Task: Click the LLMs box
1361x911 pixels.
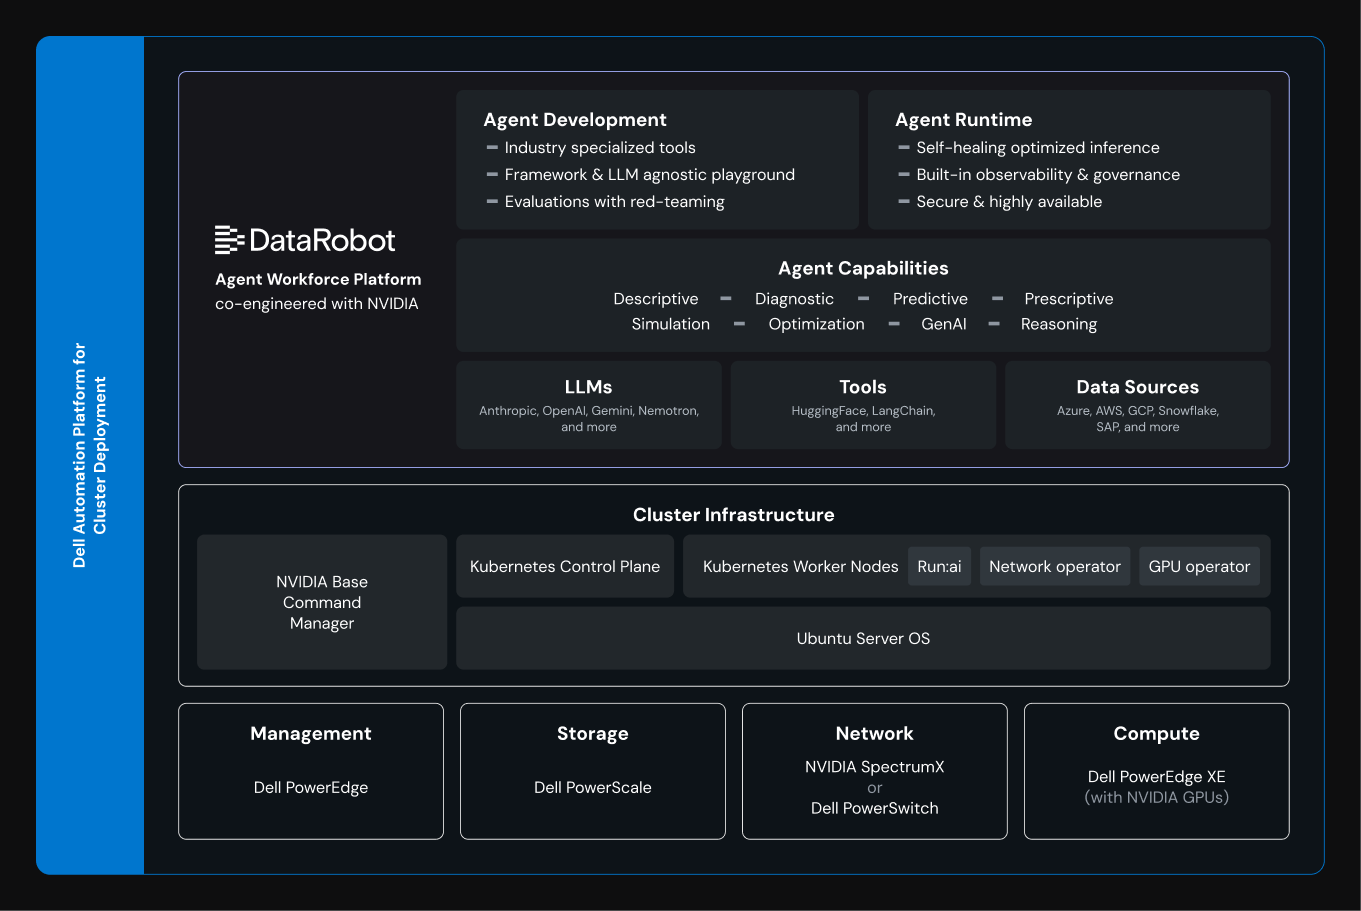Action: (x=588, y=405)
